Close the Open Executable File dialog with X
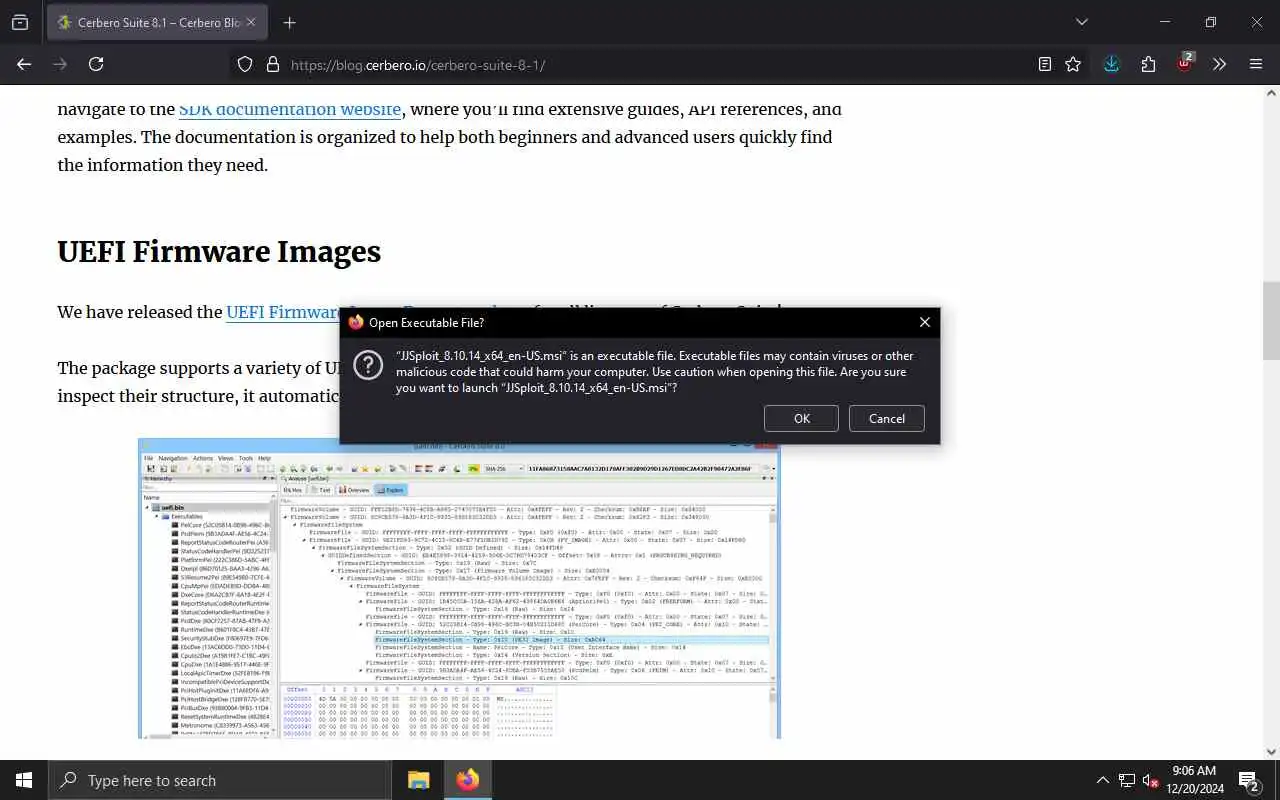This screenshot has width=1280, height=800. pos(924,322)
